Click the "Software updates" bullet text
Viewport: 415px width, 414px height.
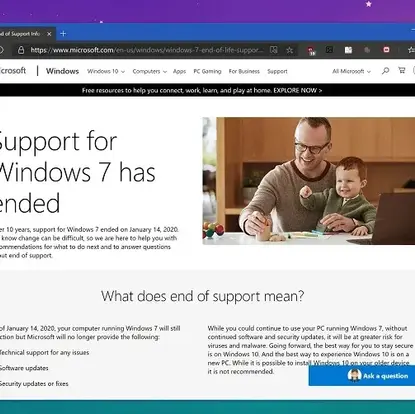click(24, 368)
